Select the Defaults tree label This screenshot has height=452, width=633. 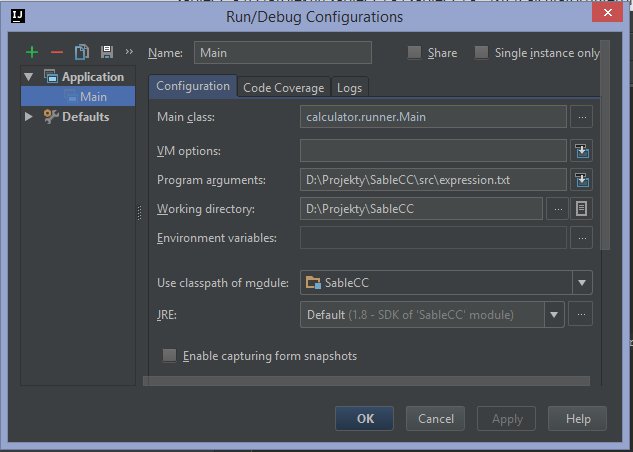[86, 117]
